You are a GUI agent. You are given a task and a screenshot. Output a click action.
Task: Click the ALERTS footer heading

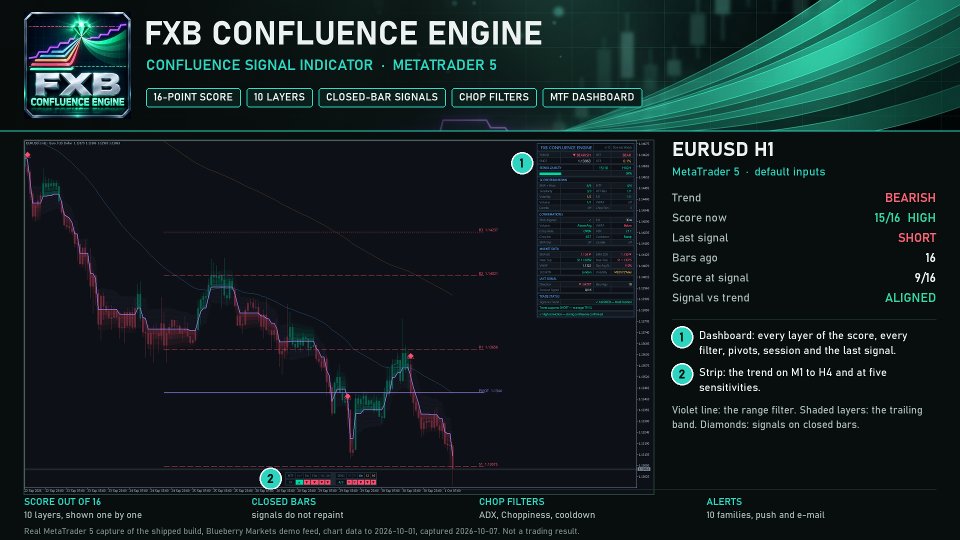[x=724, y=501]
